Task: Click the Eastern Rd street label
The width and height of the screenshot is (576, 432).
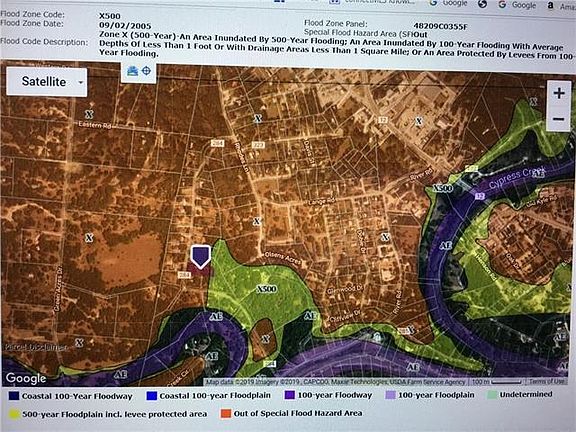Action: click(95, 125)
